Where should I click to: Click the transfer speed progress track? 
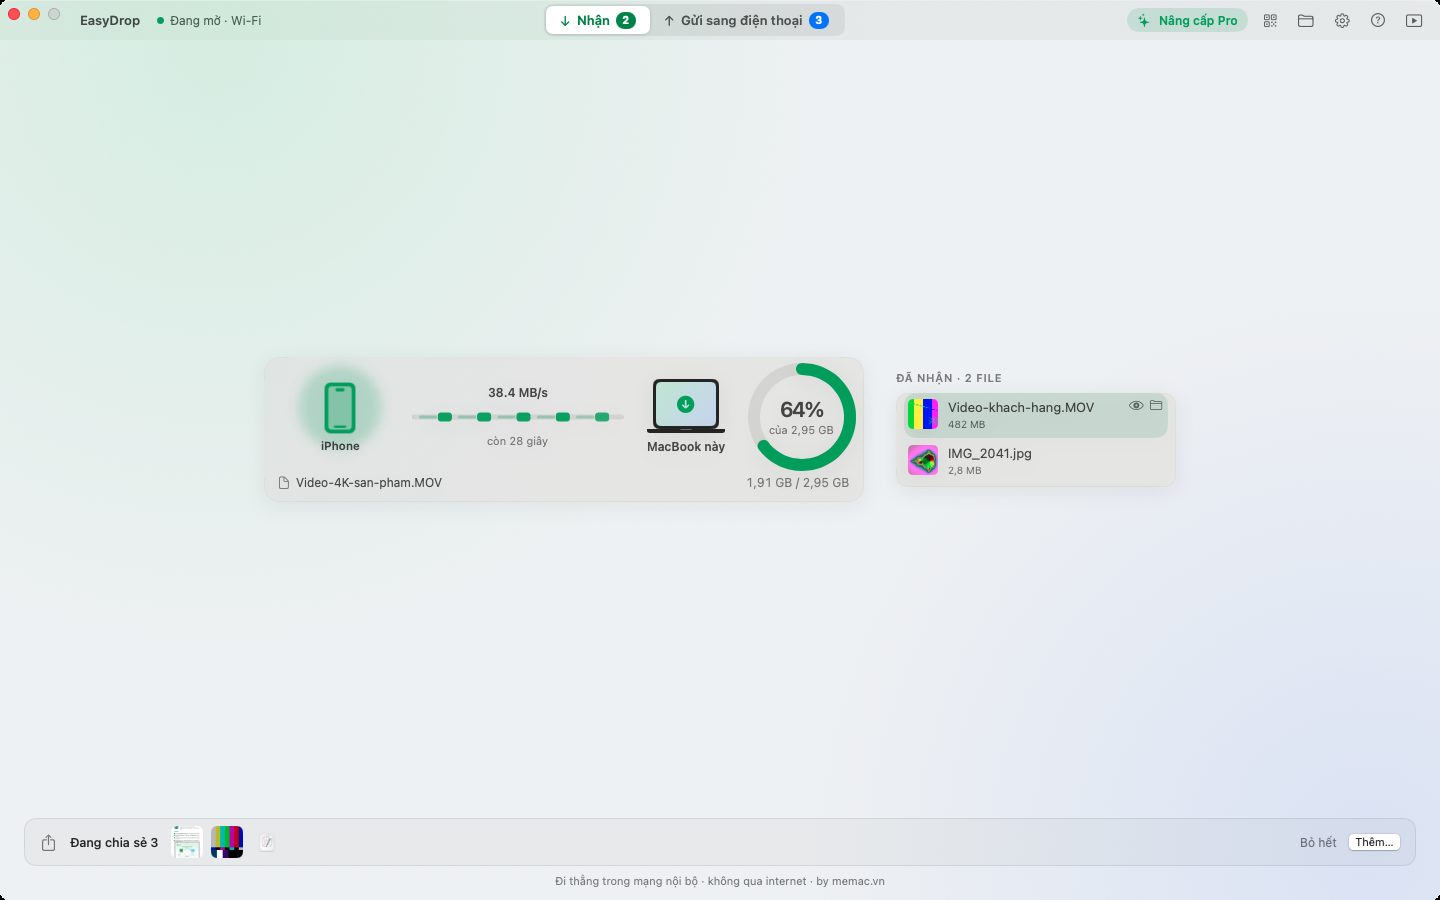coord(518,417)
